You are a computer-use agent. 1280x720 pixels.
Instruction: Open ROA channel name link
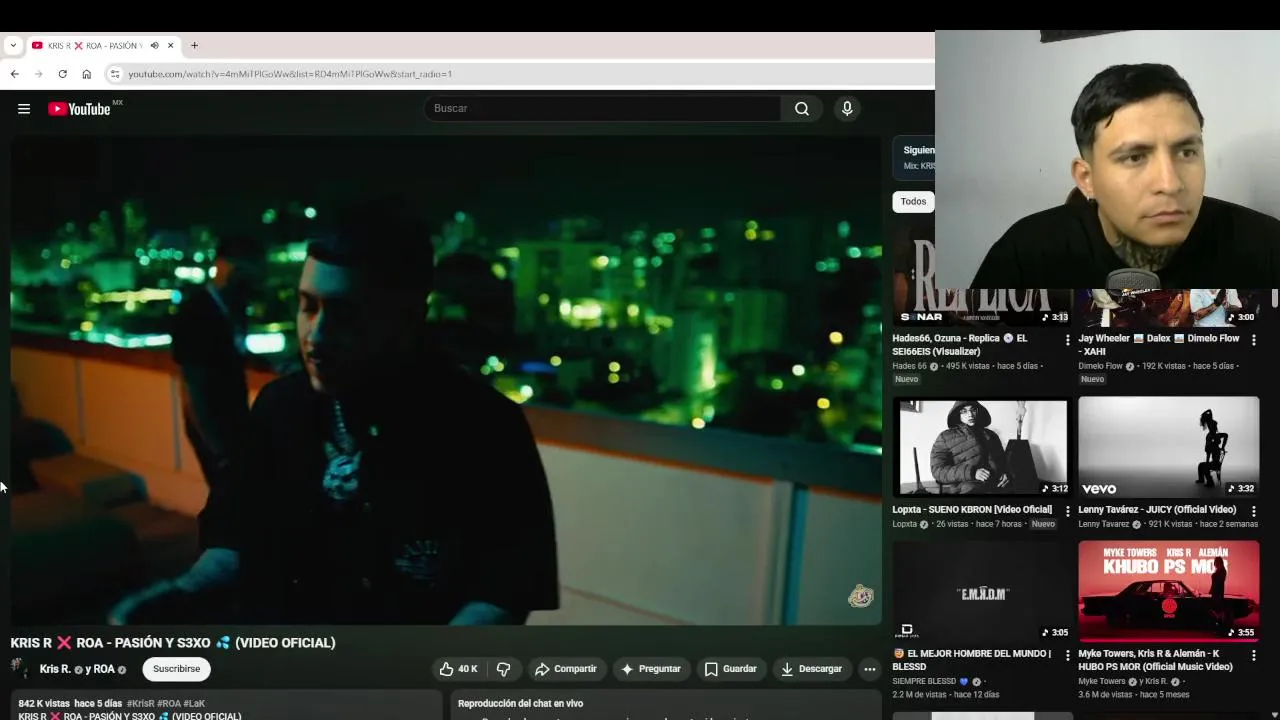coord(103,669)
